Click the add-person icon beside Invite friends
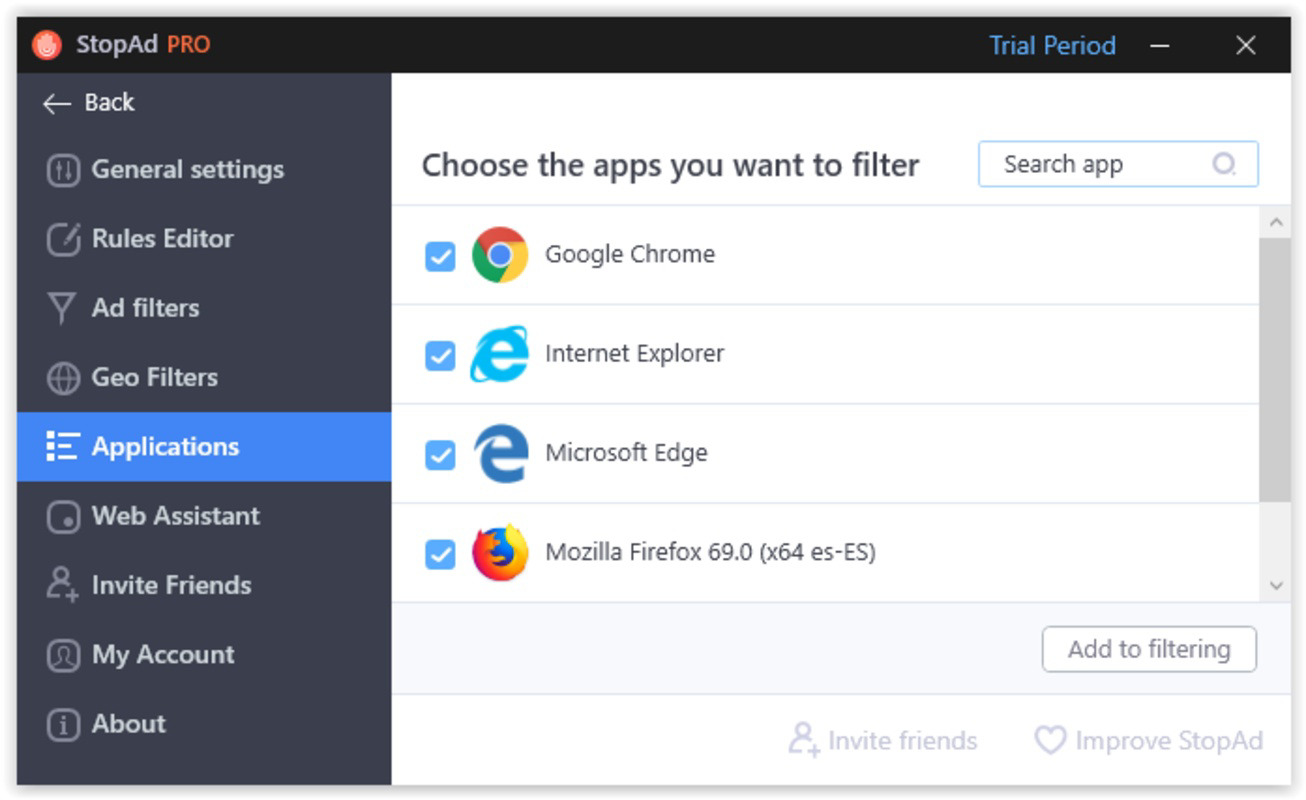Image resolution: width=1306 pixels, height=800 pixels. click(x=804, y=740)
